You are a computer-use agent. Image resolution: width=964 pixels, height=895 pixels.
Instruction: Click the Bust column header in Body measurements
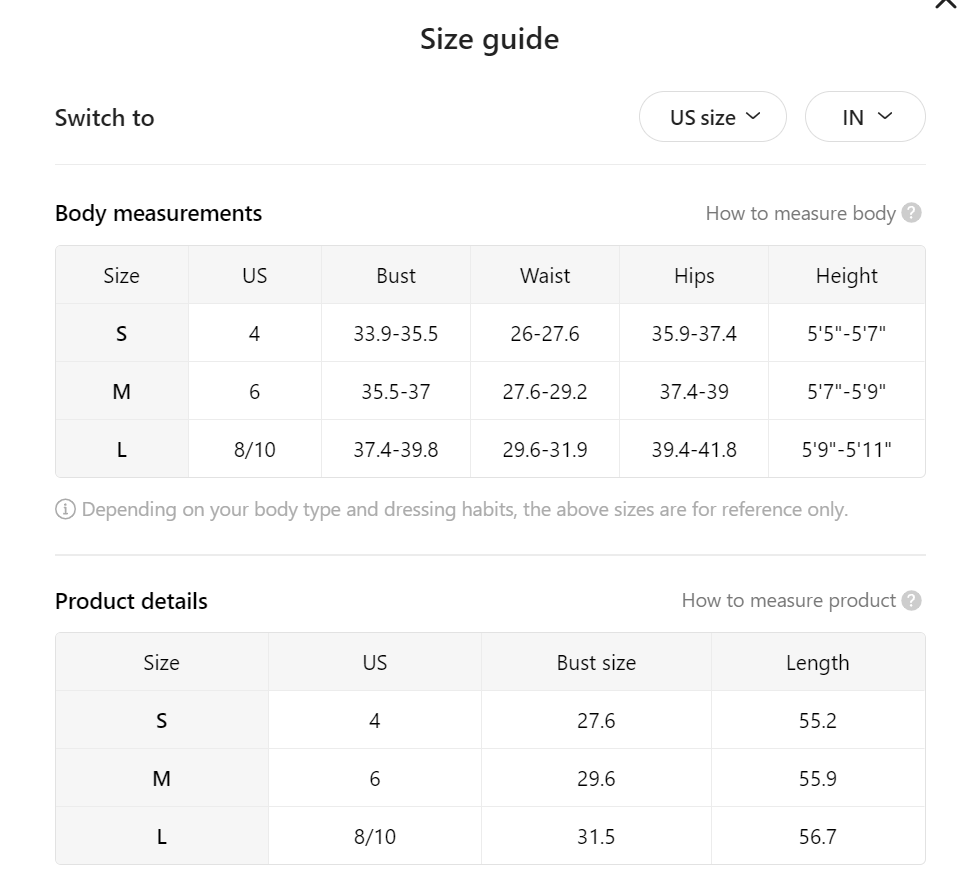pos(396,276)
